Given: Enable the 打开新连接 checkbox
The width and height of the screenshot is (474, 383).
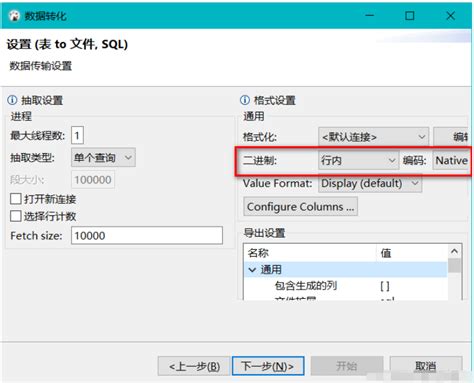Looking at the screenshot, I should point(16,199).
